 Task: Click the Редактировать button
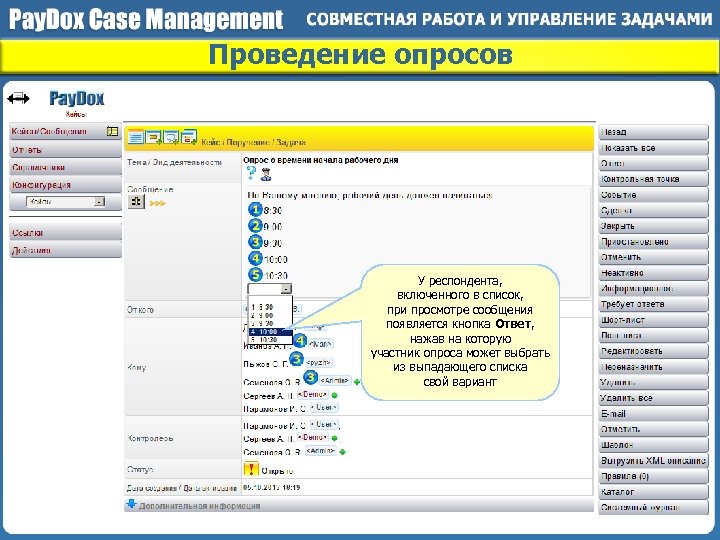tap(653, 351)
